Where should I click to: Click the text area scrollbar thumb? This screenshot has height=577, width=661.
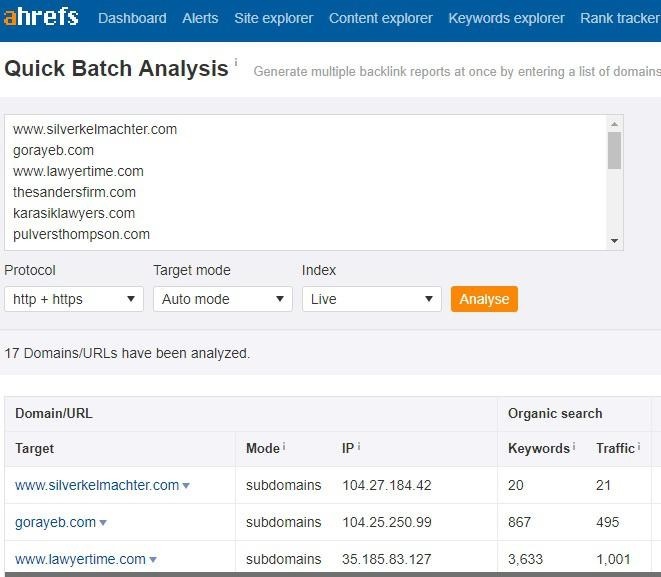(614, 150)
